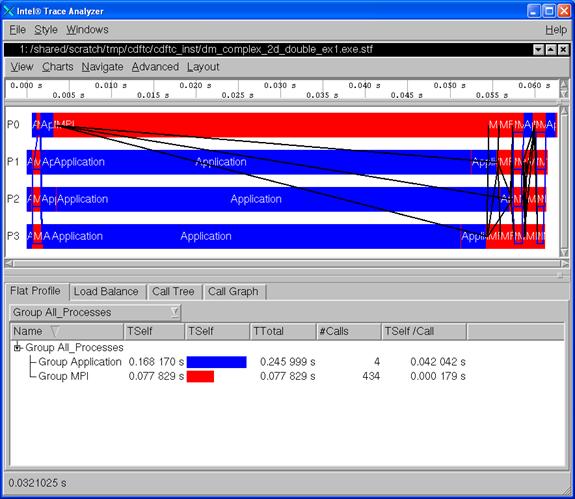This screenshot has width=575, height=499.
Task: Click the MPI TSelf value 0.077 829 s
Action: pyautogui.click(x=156, y=376)
